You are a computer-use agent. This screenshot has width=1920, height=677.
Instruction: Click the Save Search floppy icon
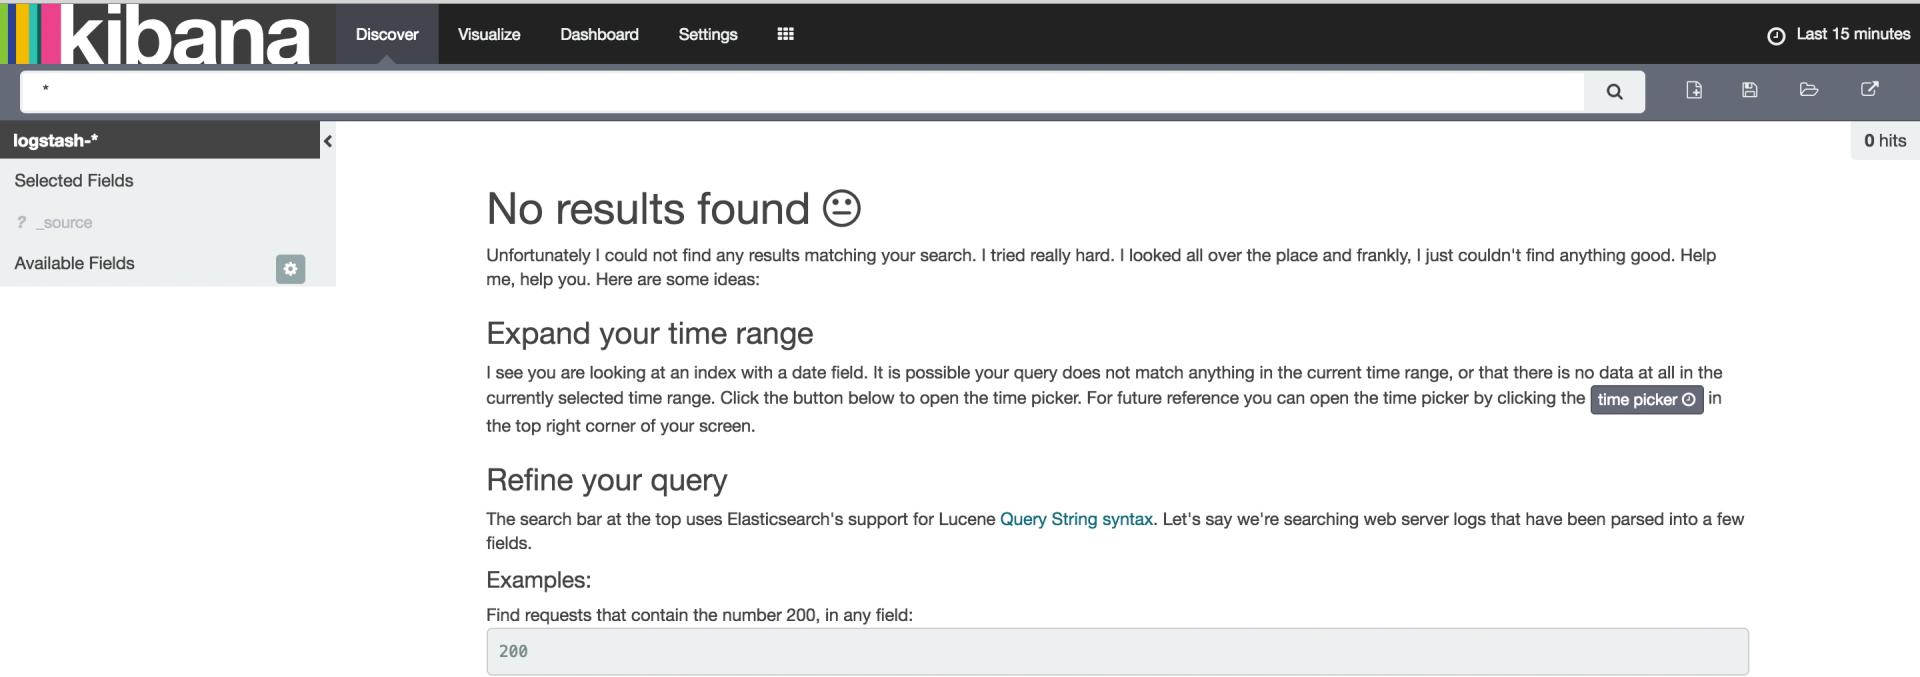1749,90
